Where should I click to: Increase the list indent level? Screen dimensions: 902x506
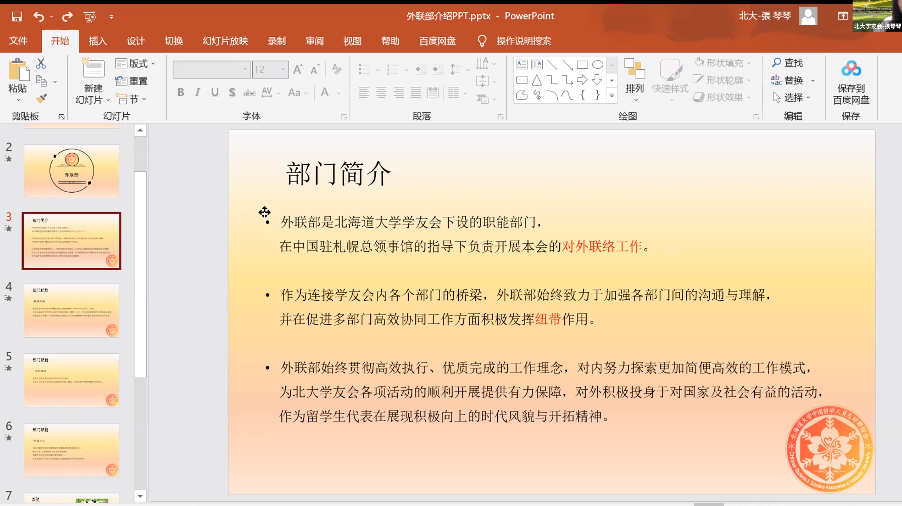438,70
